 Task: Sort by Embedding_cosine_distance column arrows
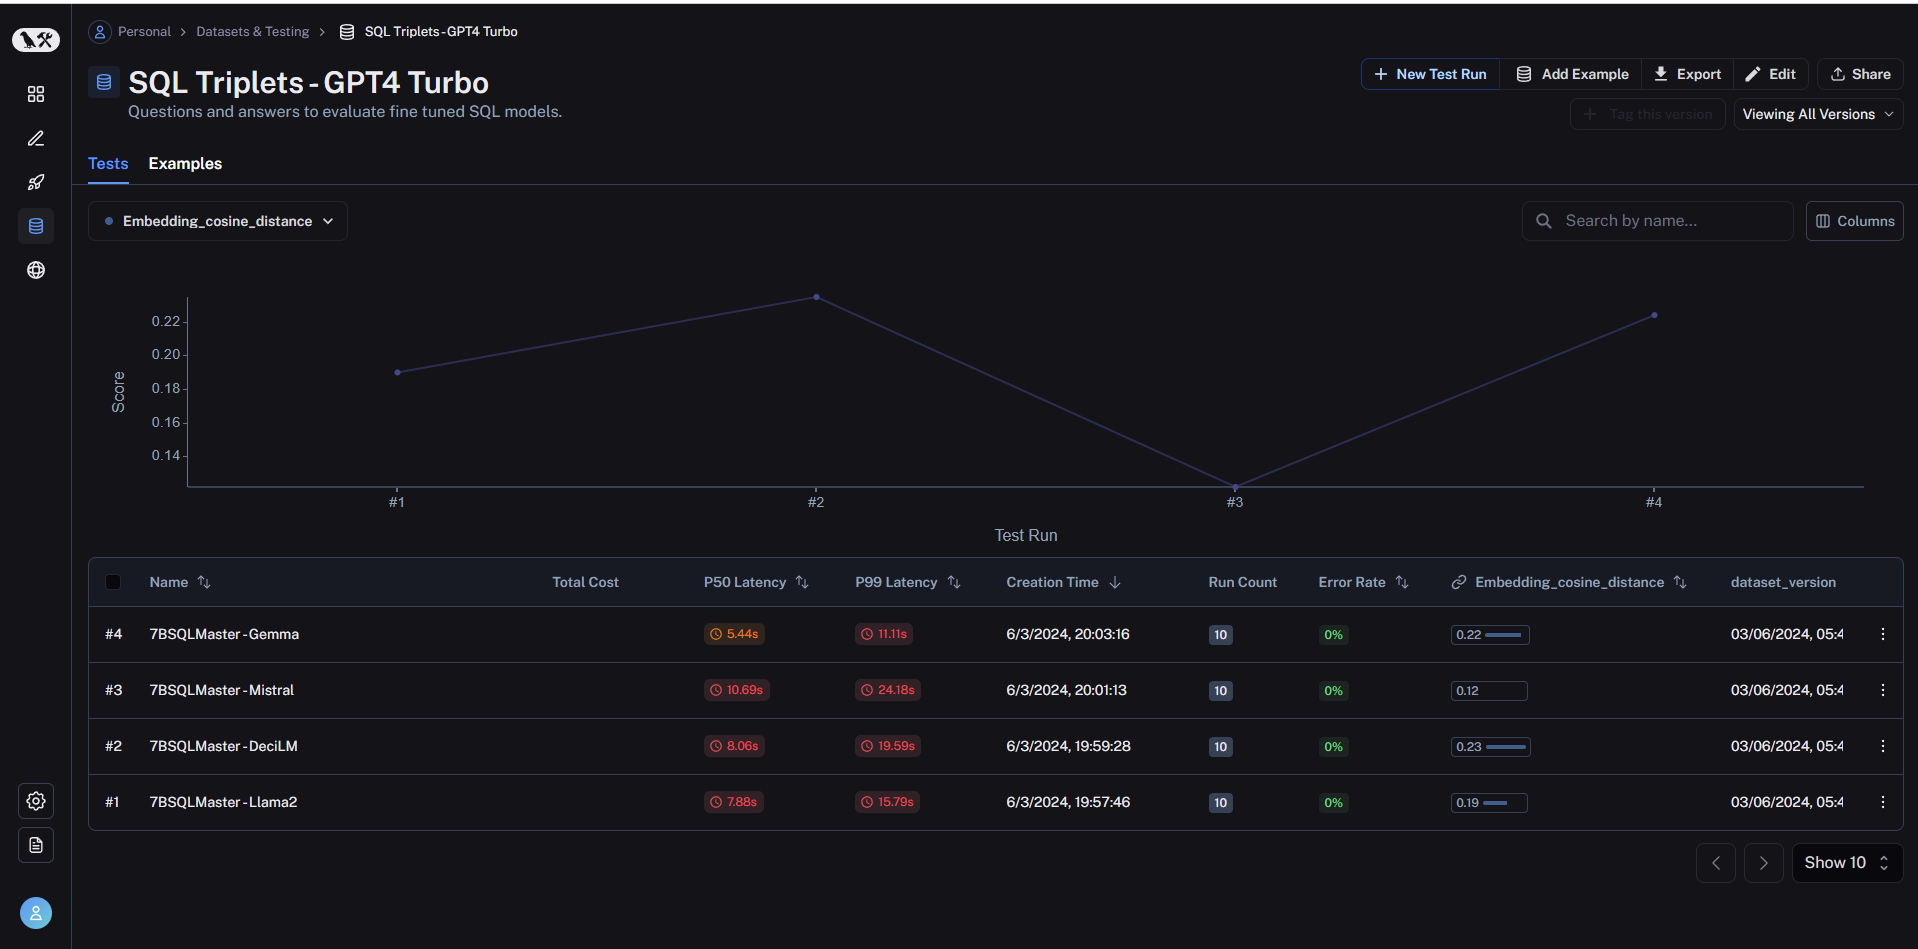(1680, 582)
